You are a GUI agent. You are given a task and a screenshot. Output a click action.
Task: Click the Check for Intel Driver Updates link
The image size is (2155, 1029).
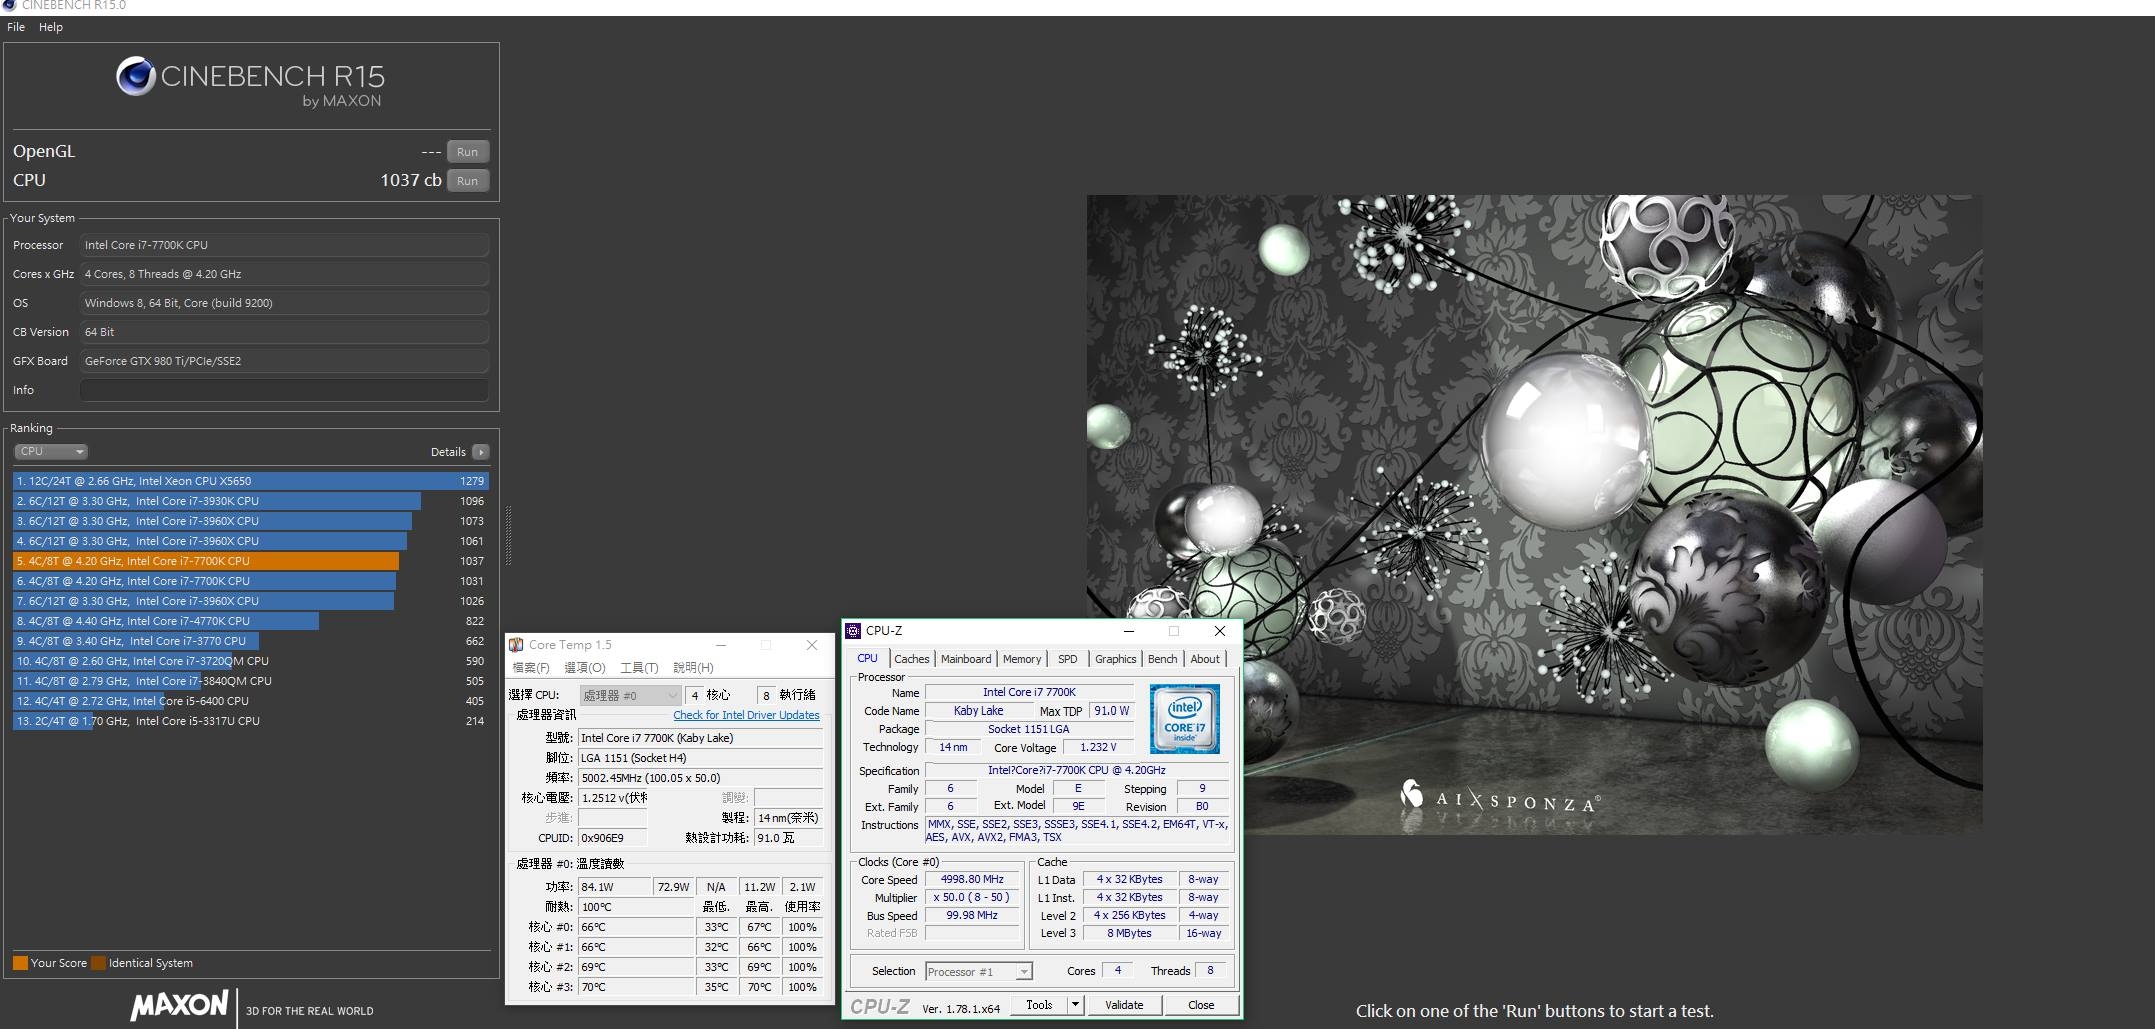pyautogui.click(x=746, y=715)
